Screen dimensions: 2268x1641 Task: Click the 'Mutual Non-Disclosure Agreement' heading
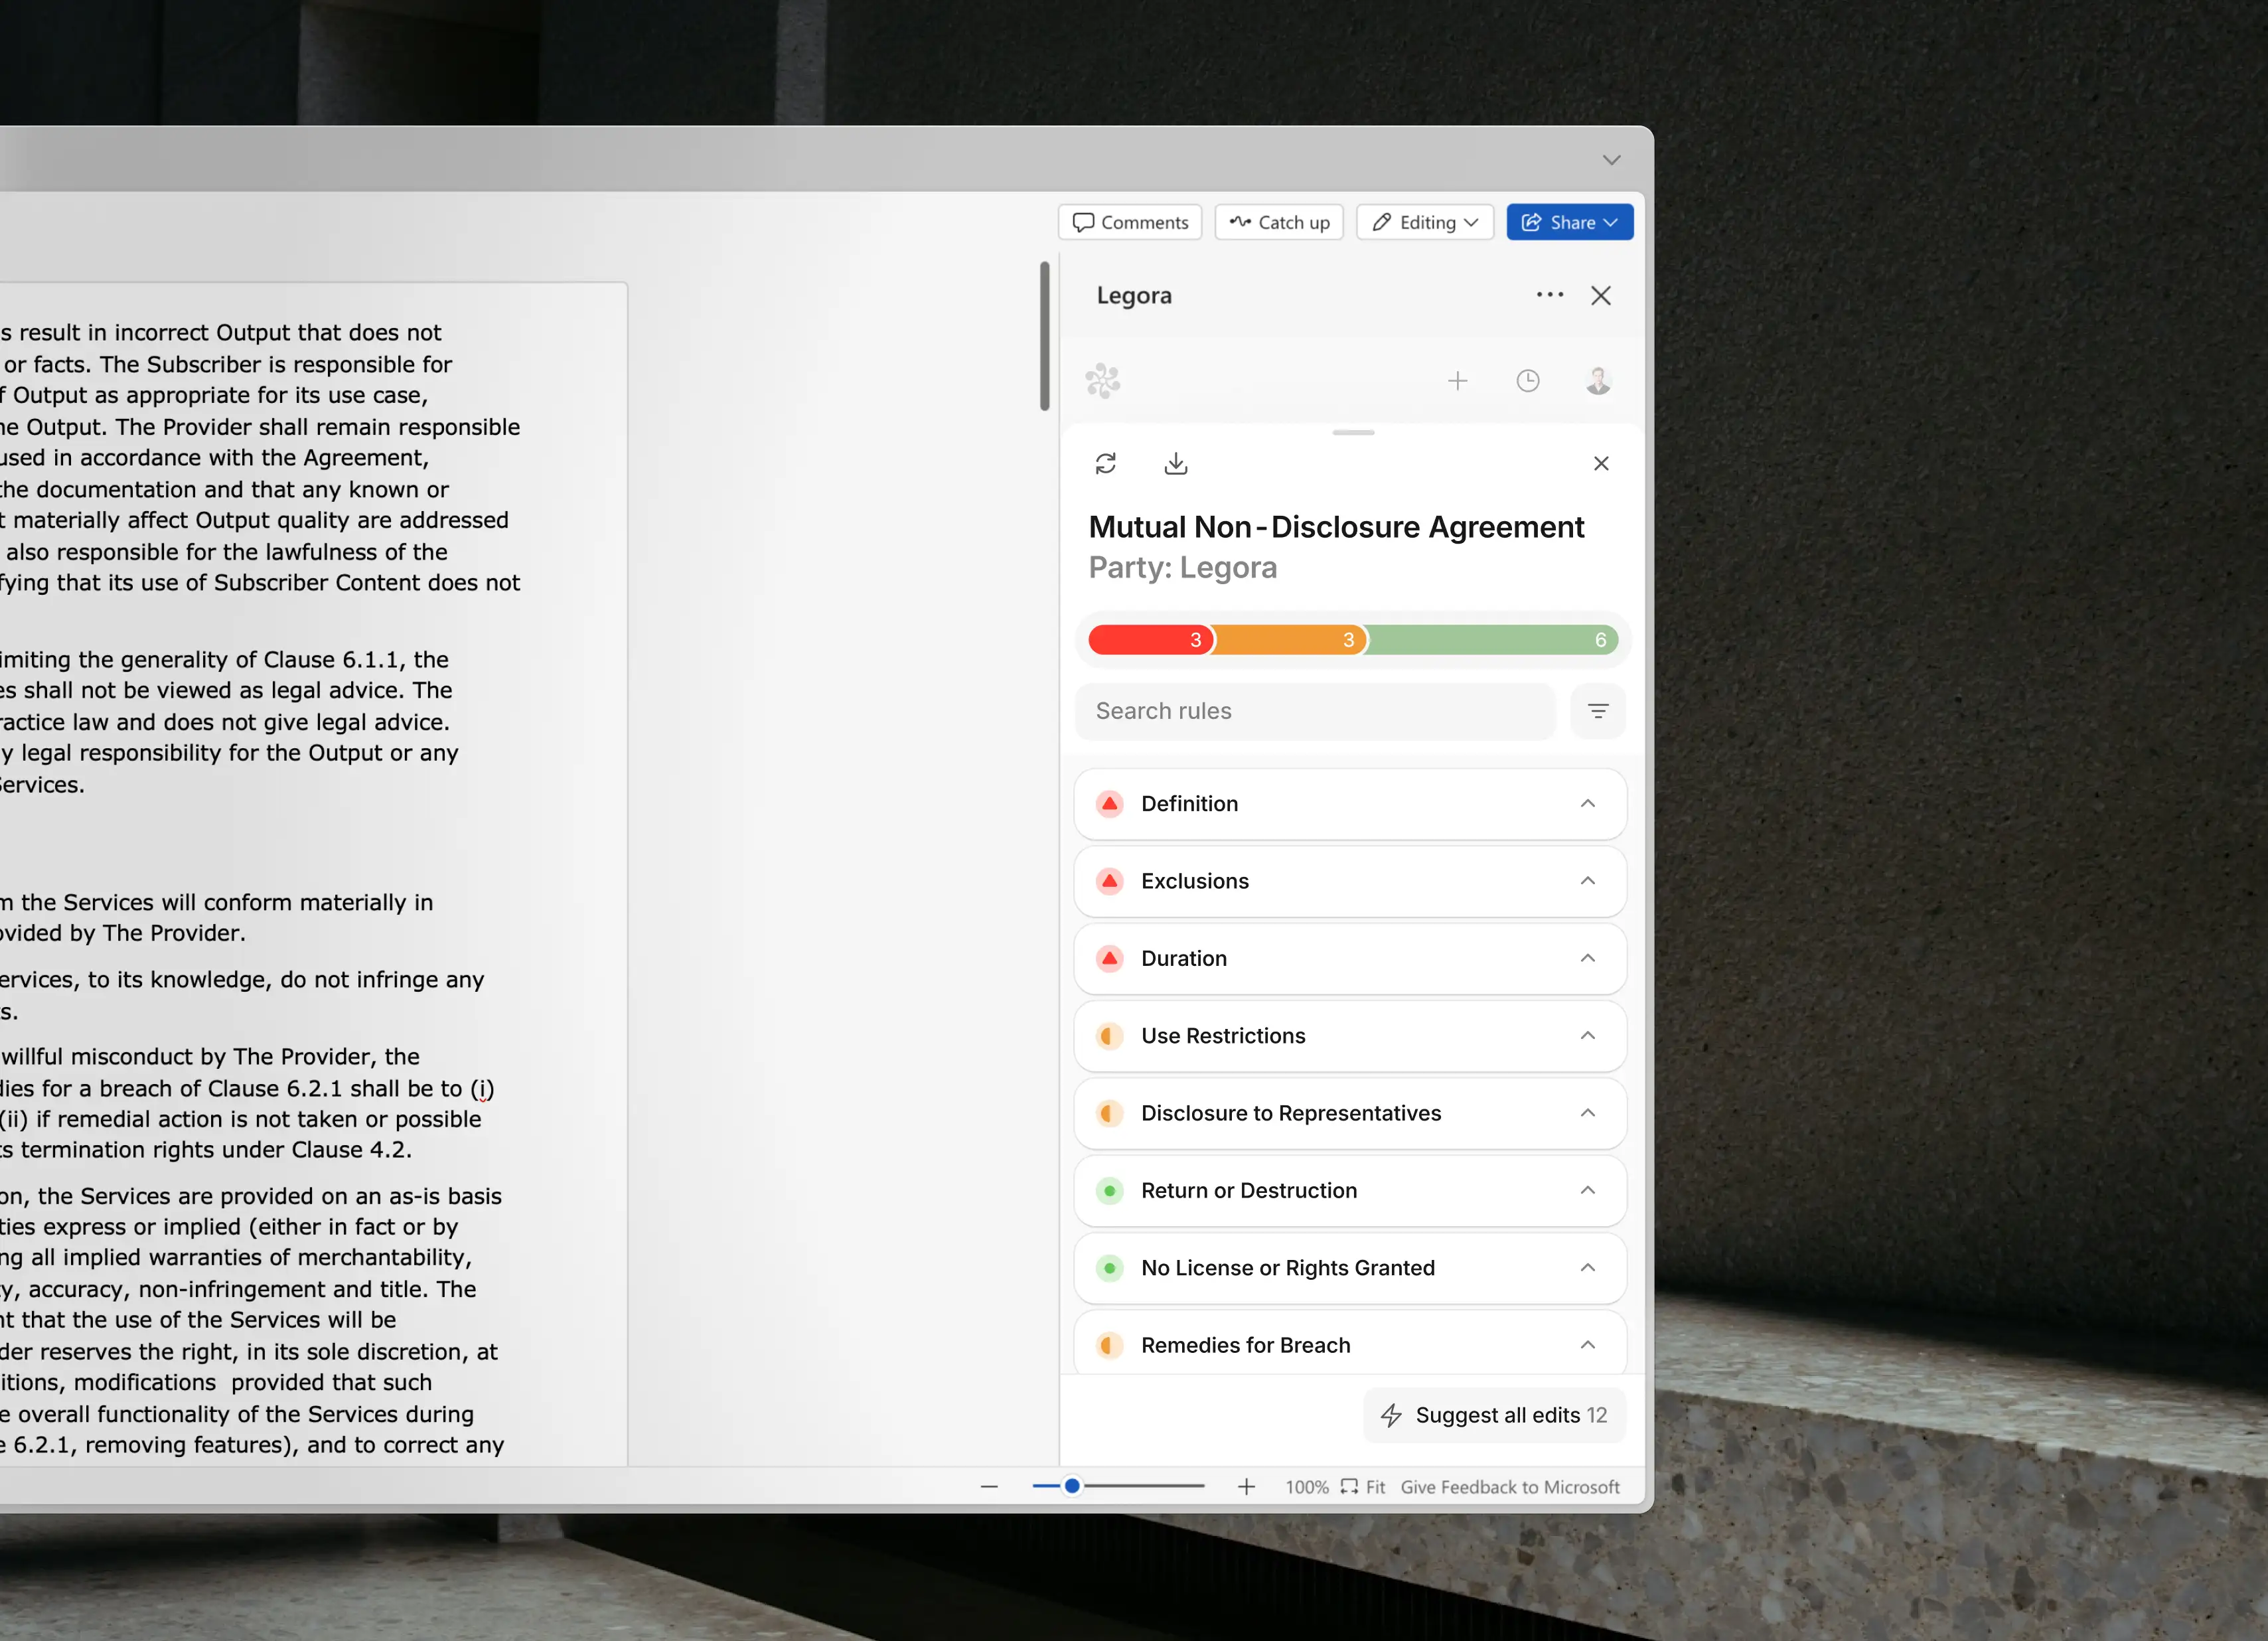[1336, 527]
